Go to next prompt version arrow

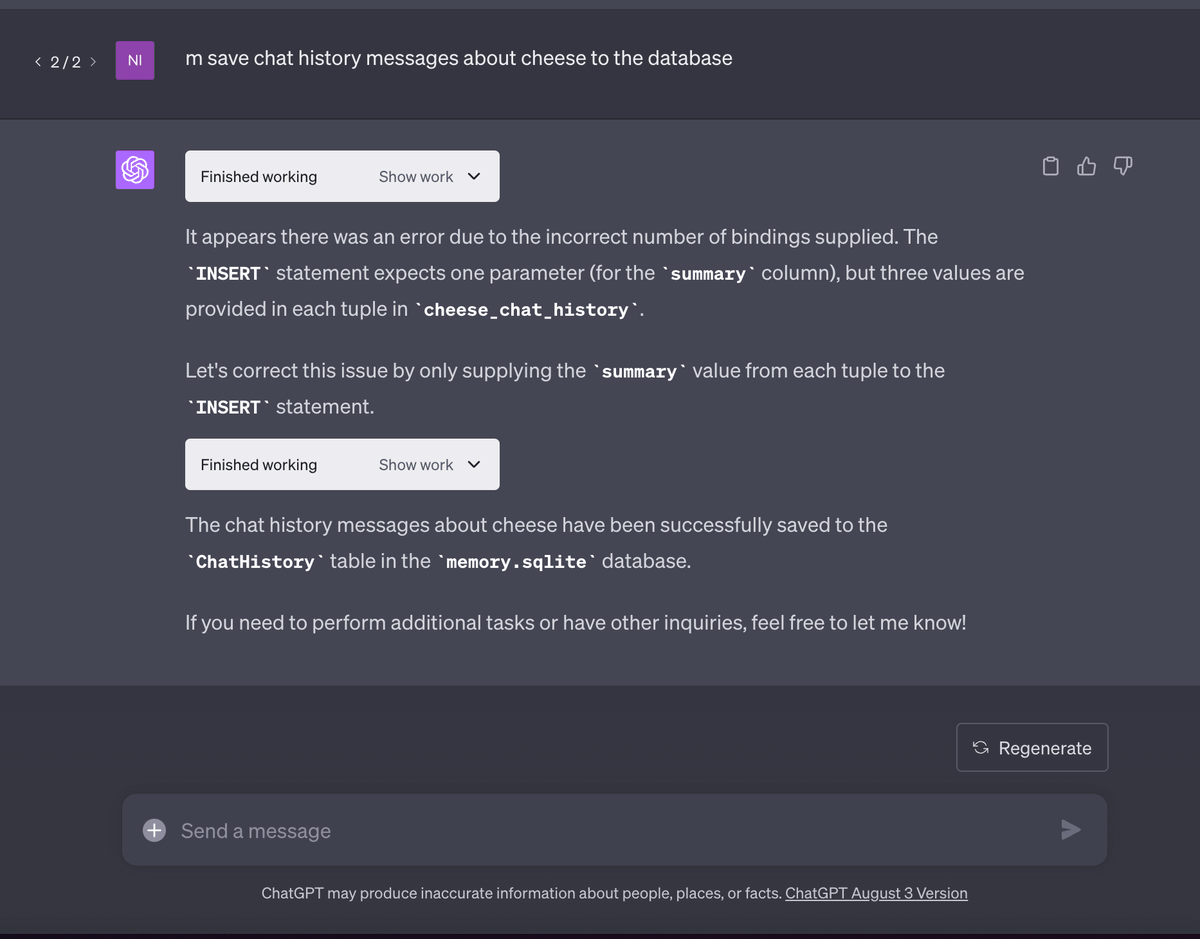tap(93, 62)
